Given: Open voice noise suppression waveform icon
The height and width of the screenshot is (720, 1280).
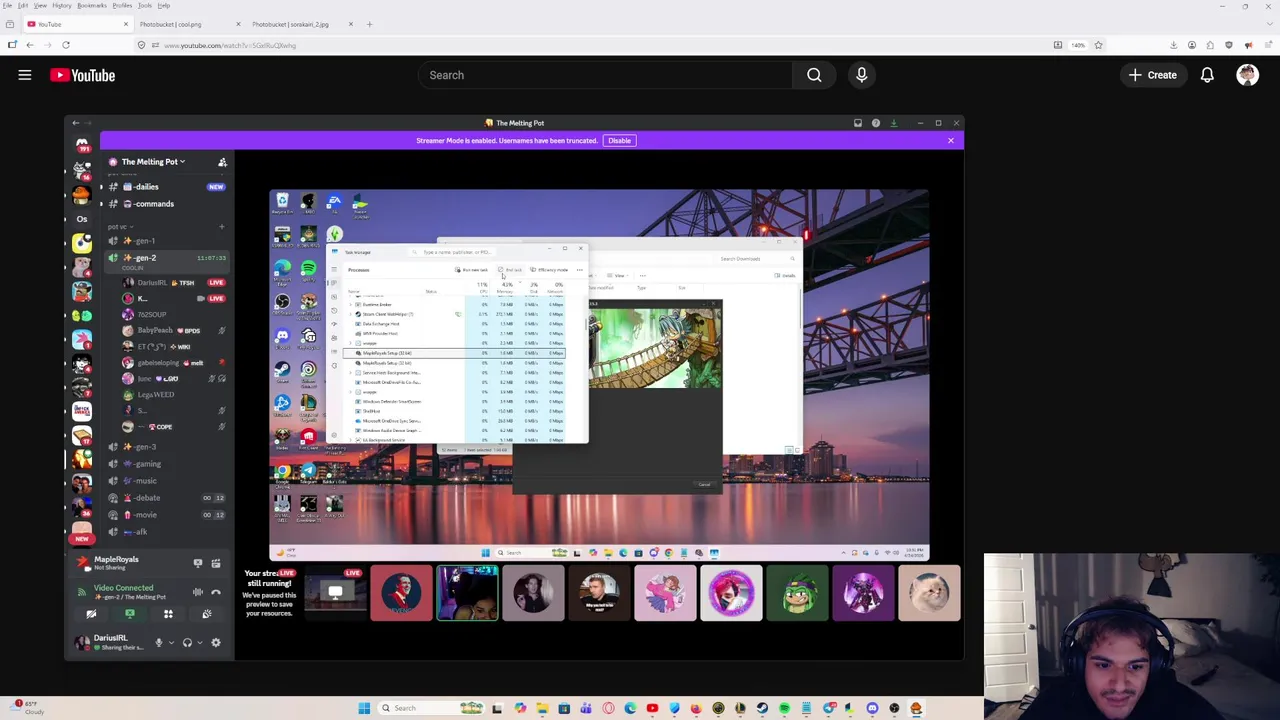Looking at the screenshot, I should click(x=197, y=592).
